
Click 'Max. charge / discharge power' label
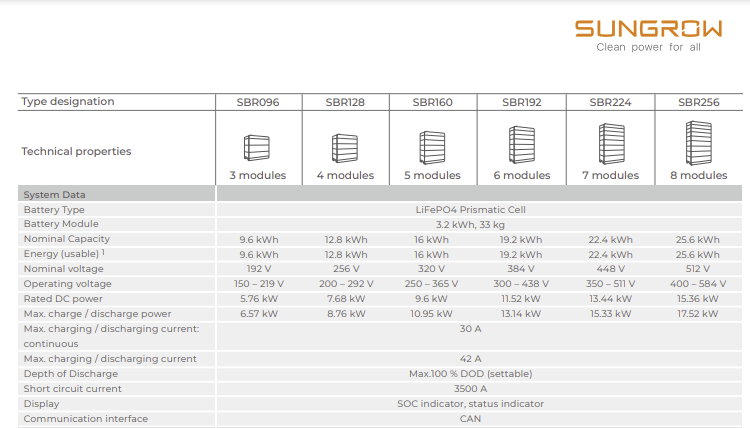(x=97, y=314)
